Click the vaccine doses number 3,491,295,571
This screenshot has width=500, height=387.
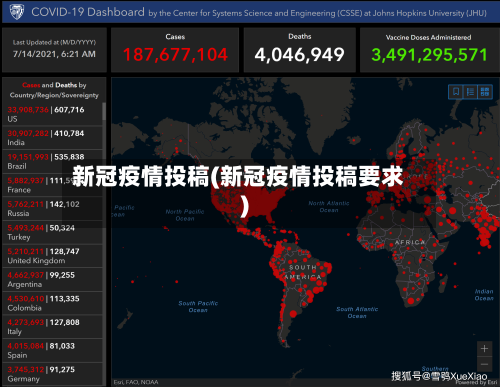tap(429, 55)
